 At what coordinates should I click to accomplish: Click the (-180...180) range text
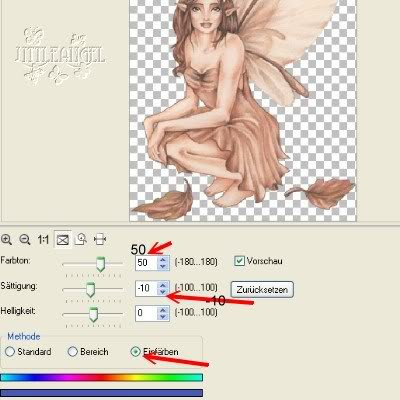(196, 262)
